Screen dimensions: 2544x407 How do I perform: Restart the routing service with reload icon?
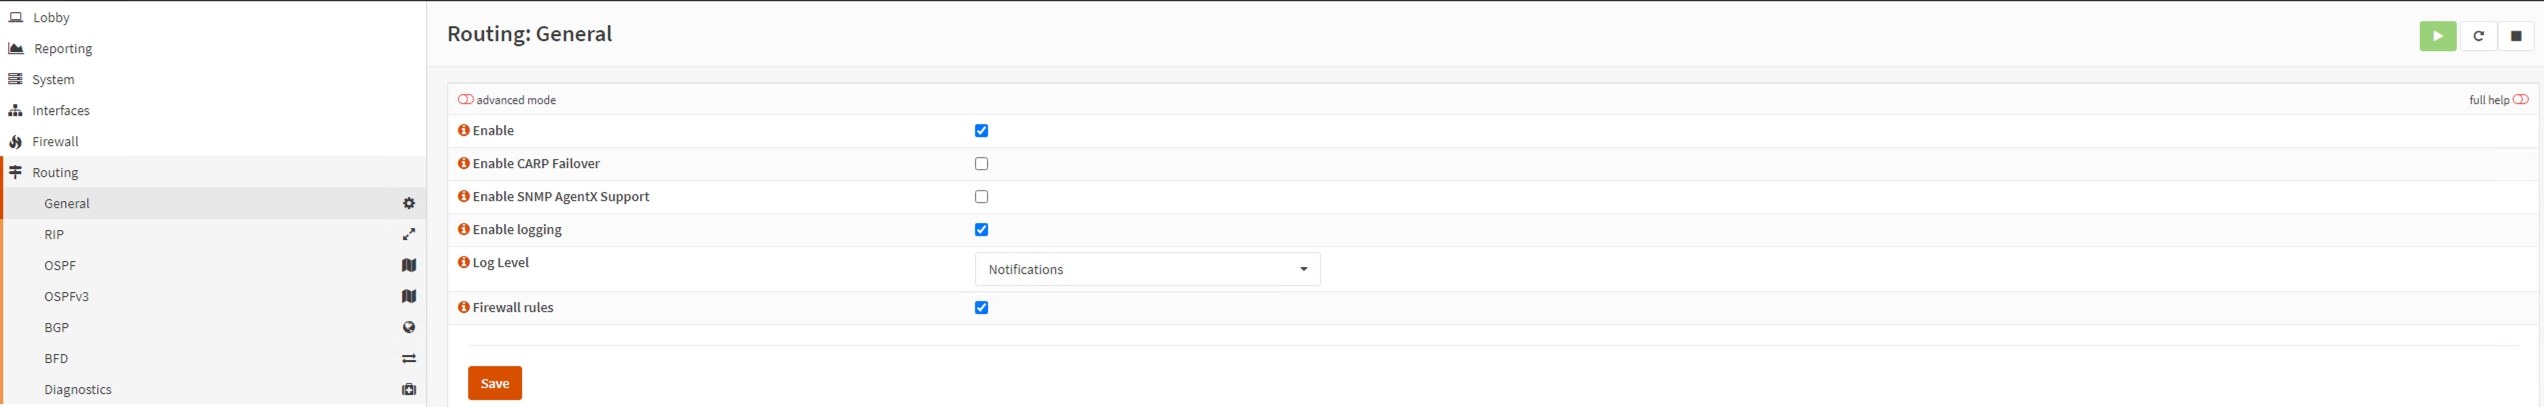2478,36
